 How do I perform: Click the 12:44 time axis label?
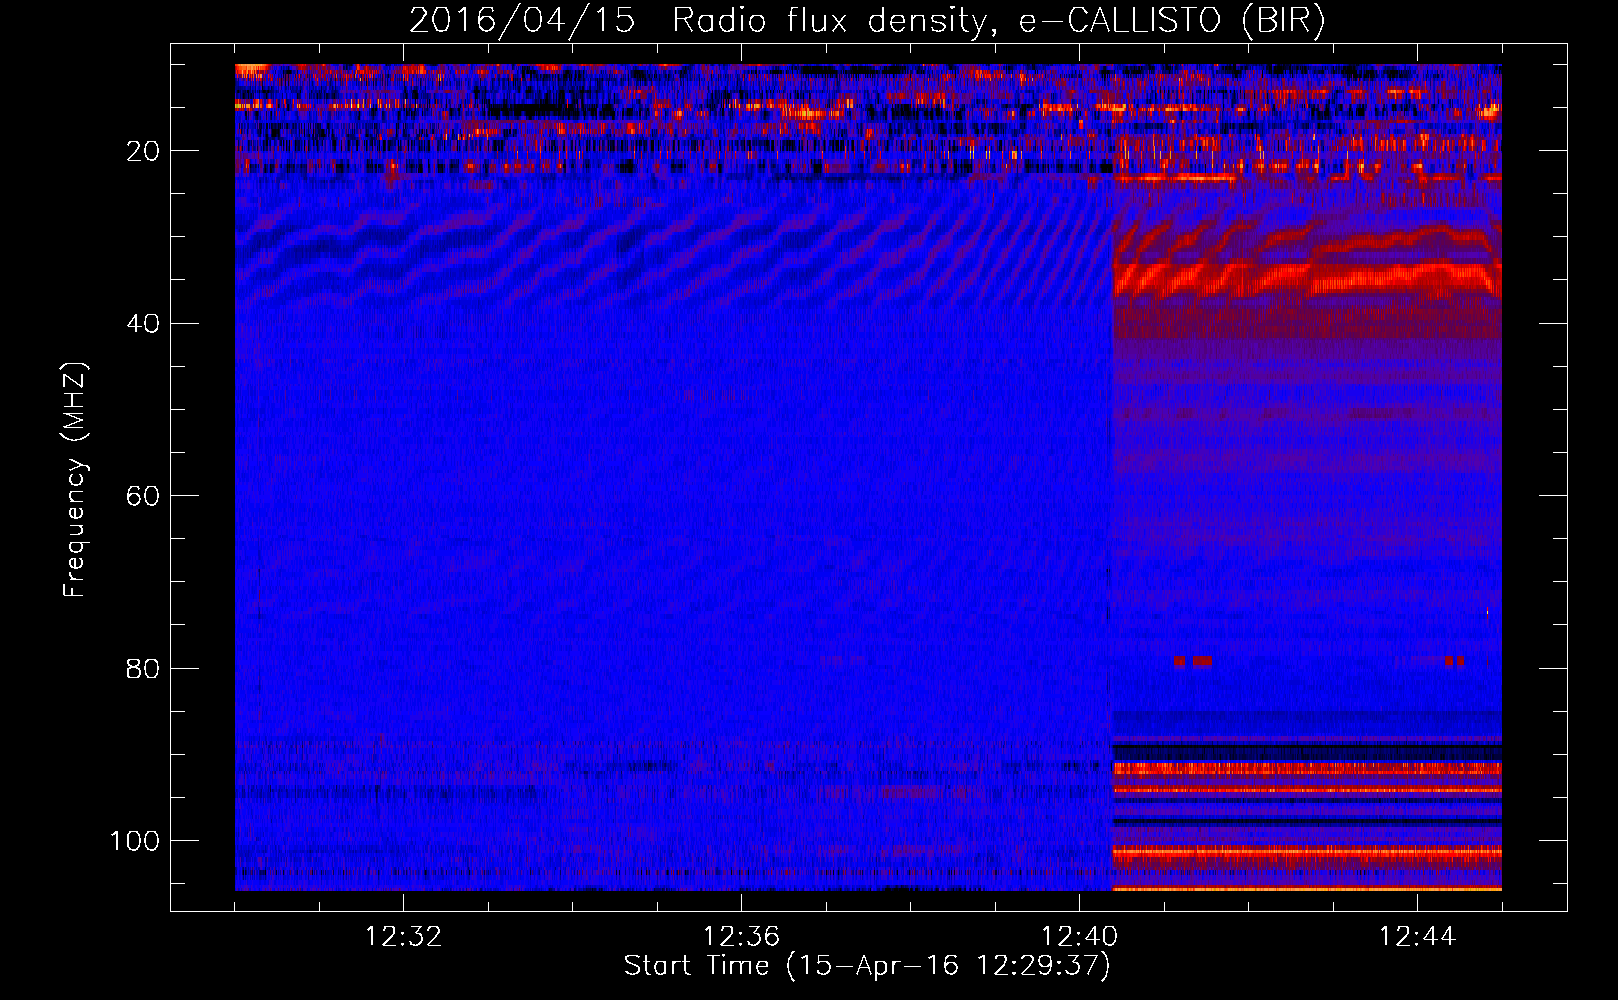coord(1417,937)
